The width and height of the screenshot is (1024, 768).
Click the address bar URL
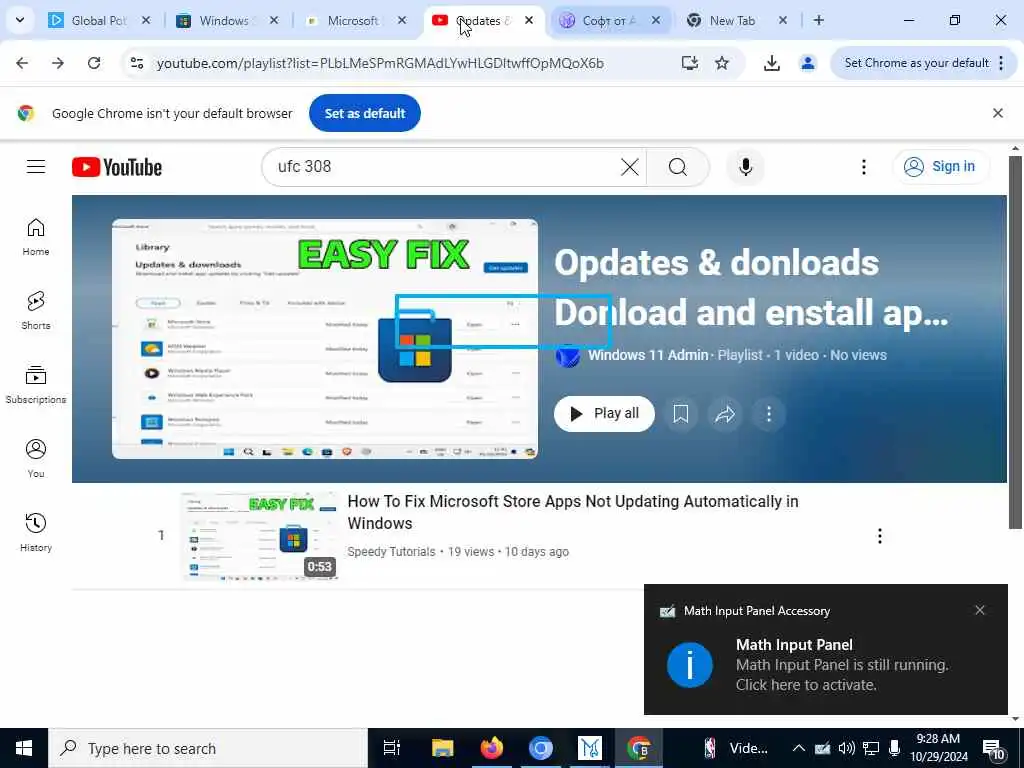(380, 63)
